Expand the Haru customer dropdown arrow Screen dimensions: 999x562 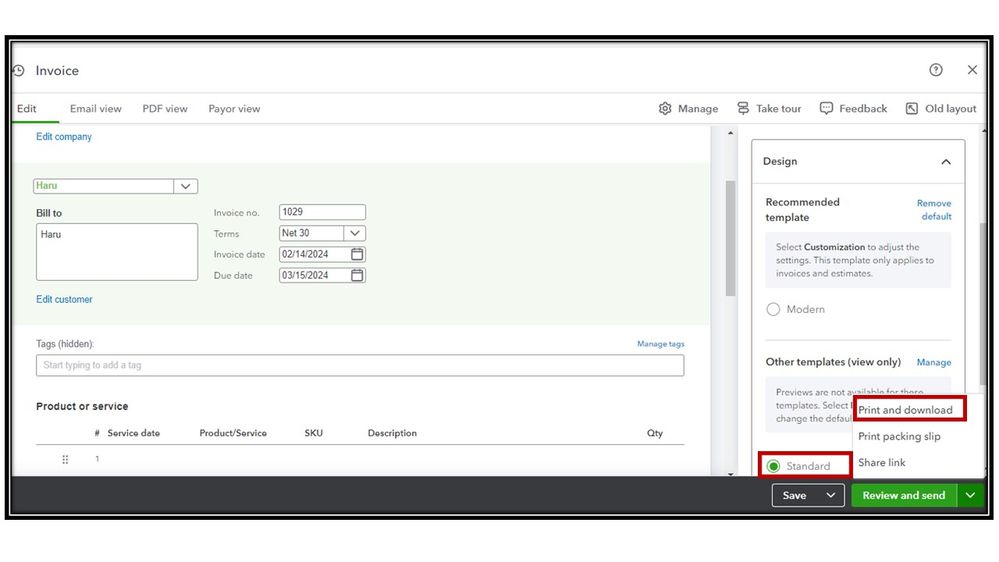[x=185, y=186]
